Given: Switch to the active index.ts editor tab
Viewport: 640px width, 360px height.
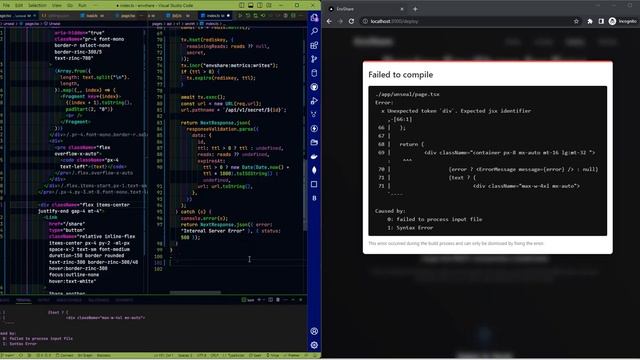Looking at the screenshot, I should (216, 16).
